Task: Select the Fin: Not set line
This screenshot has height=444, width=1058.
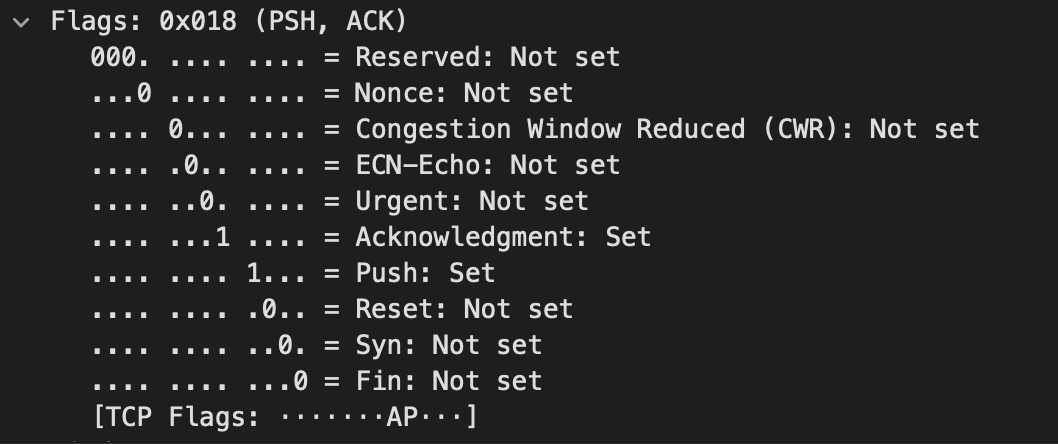Action: [x=316, y=381]
